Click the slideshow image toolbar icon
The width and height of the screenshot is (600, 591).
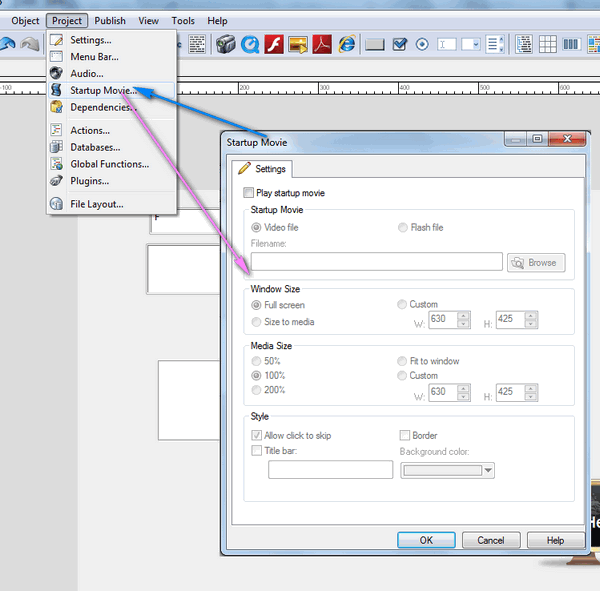point(298,44)
